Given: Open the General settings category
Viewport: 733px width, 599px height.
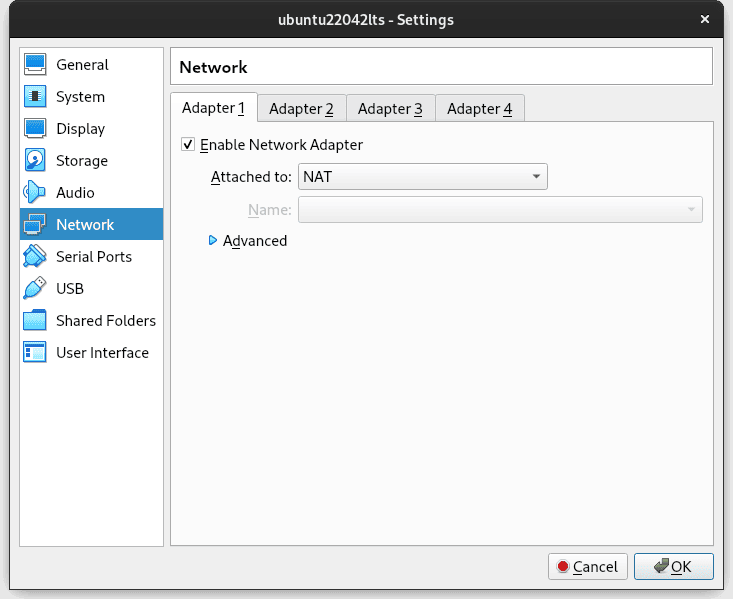Looking at the screenshot, I should pyautogui.click(x=92, y=65).
